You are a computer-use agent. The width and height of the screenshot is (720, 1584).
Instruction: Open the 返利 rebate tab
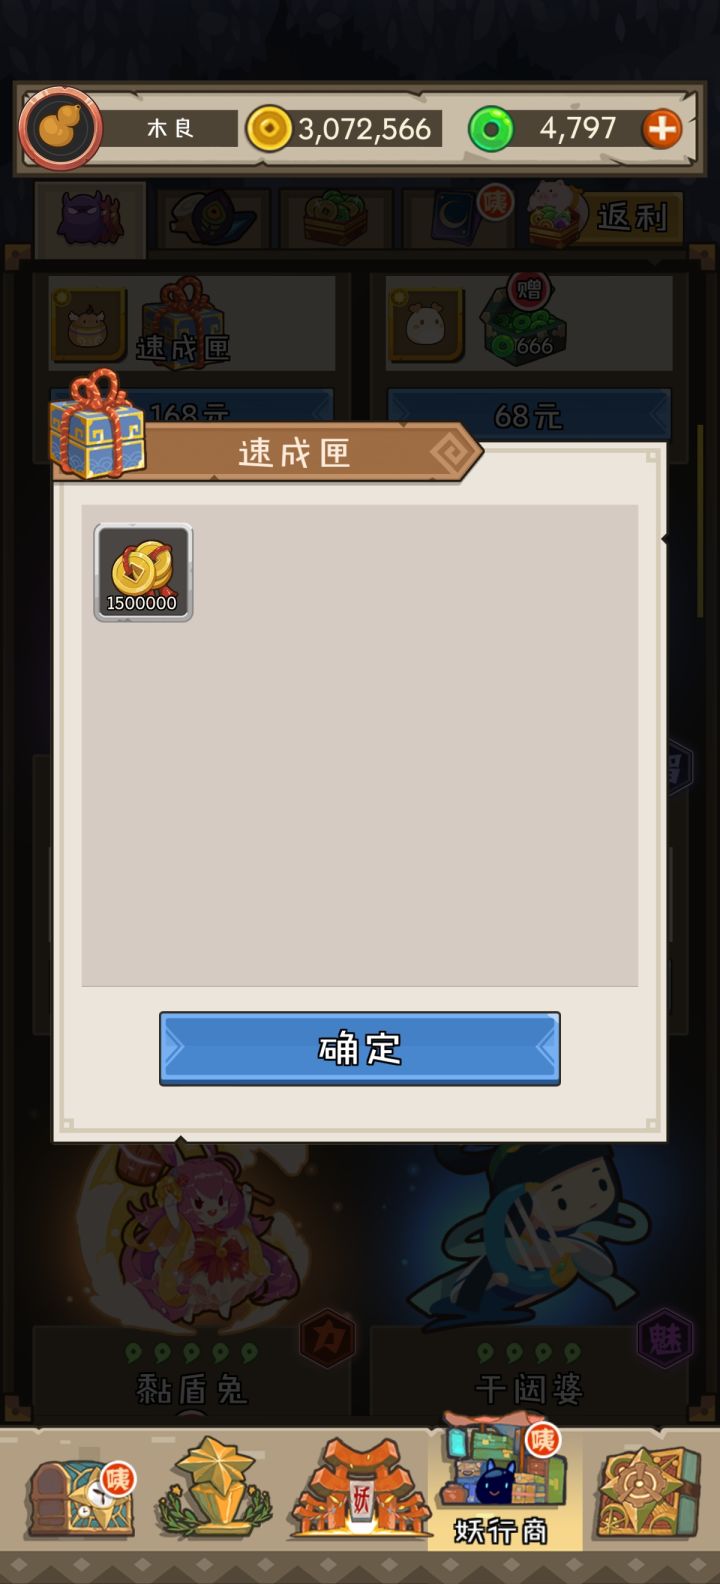(x=606, y=214)
